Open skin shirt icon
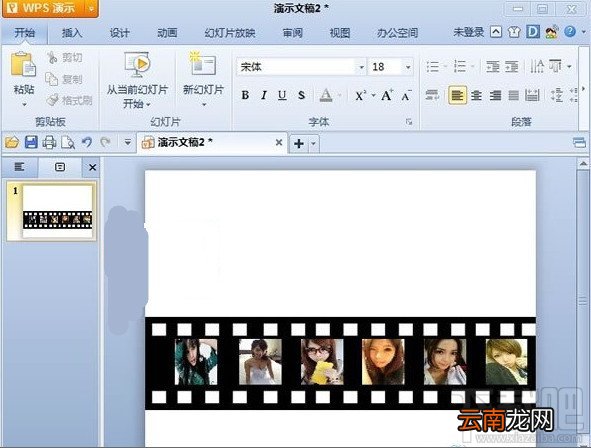Viewport: 591px width, 448px height. (514, 32)
